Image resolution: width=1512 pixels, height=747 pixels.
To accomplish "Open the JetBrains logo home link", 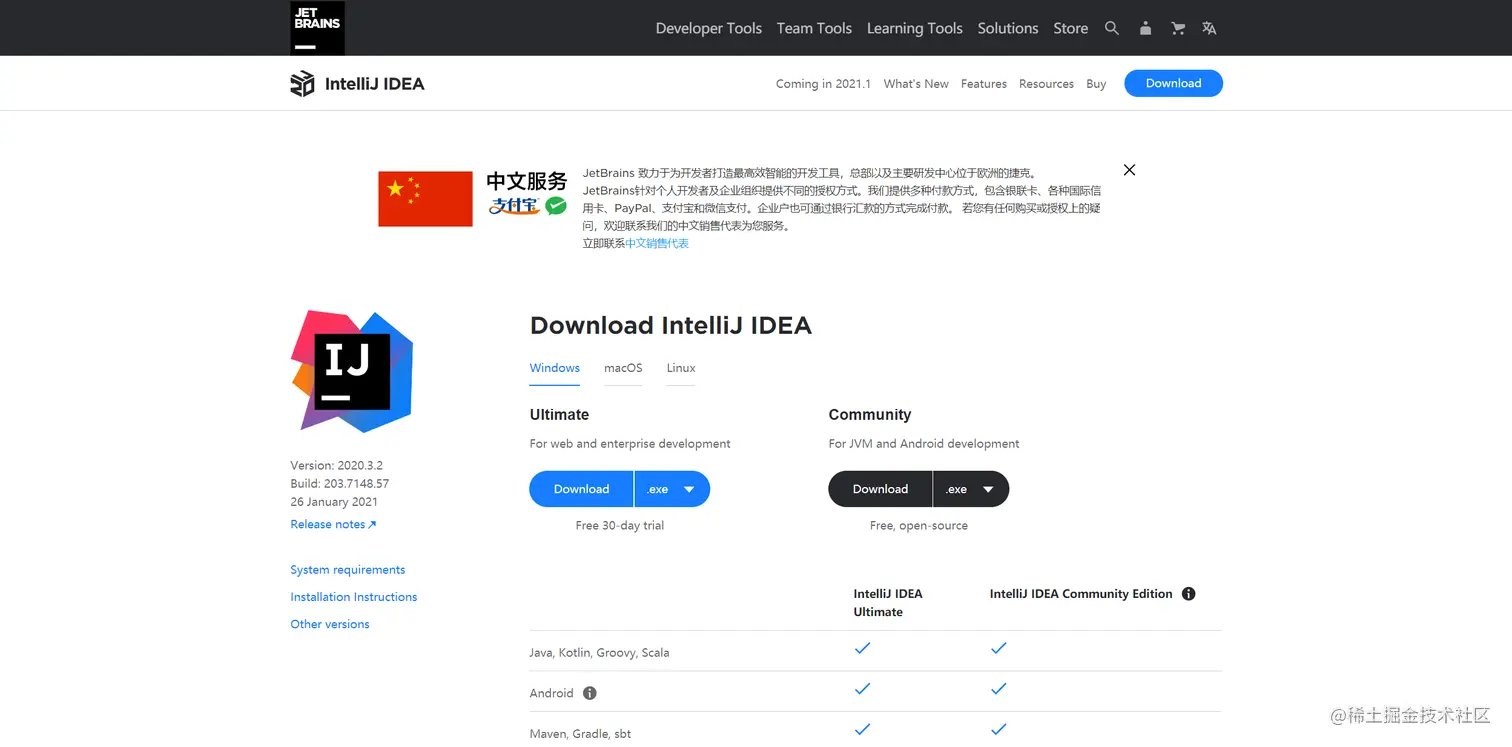I will pyautogui.click(x=318, y=28).
